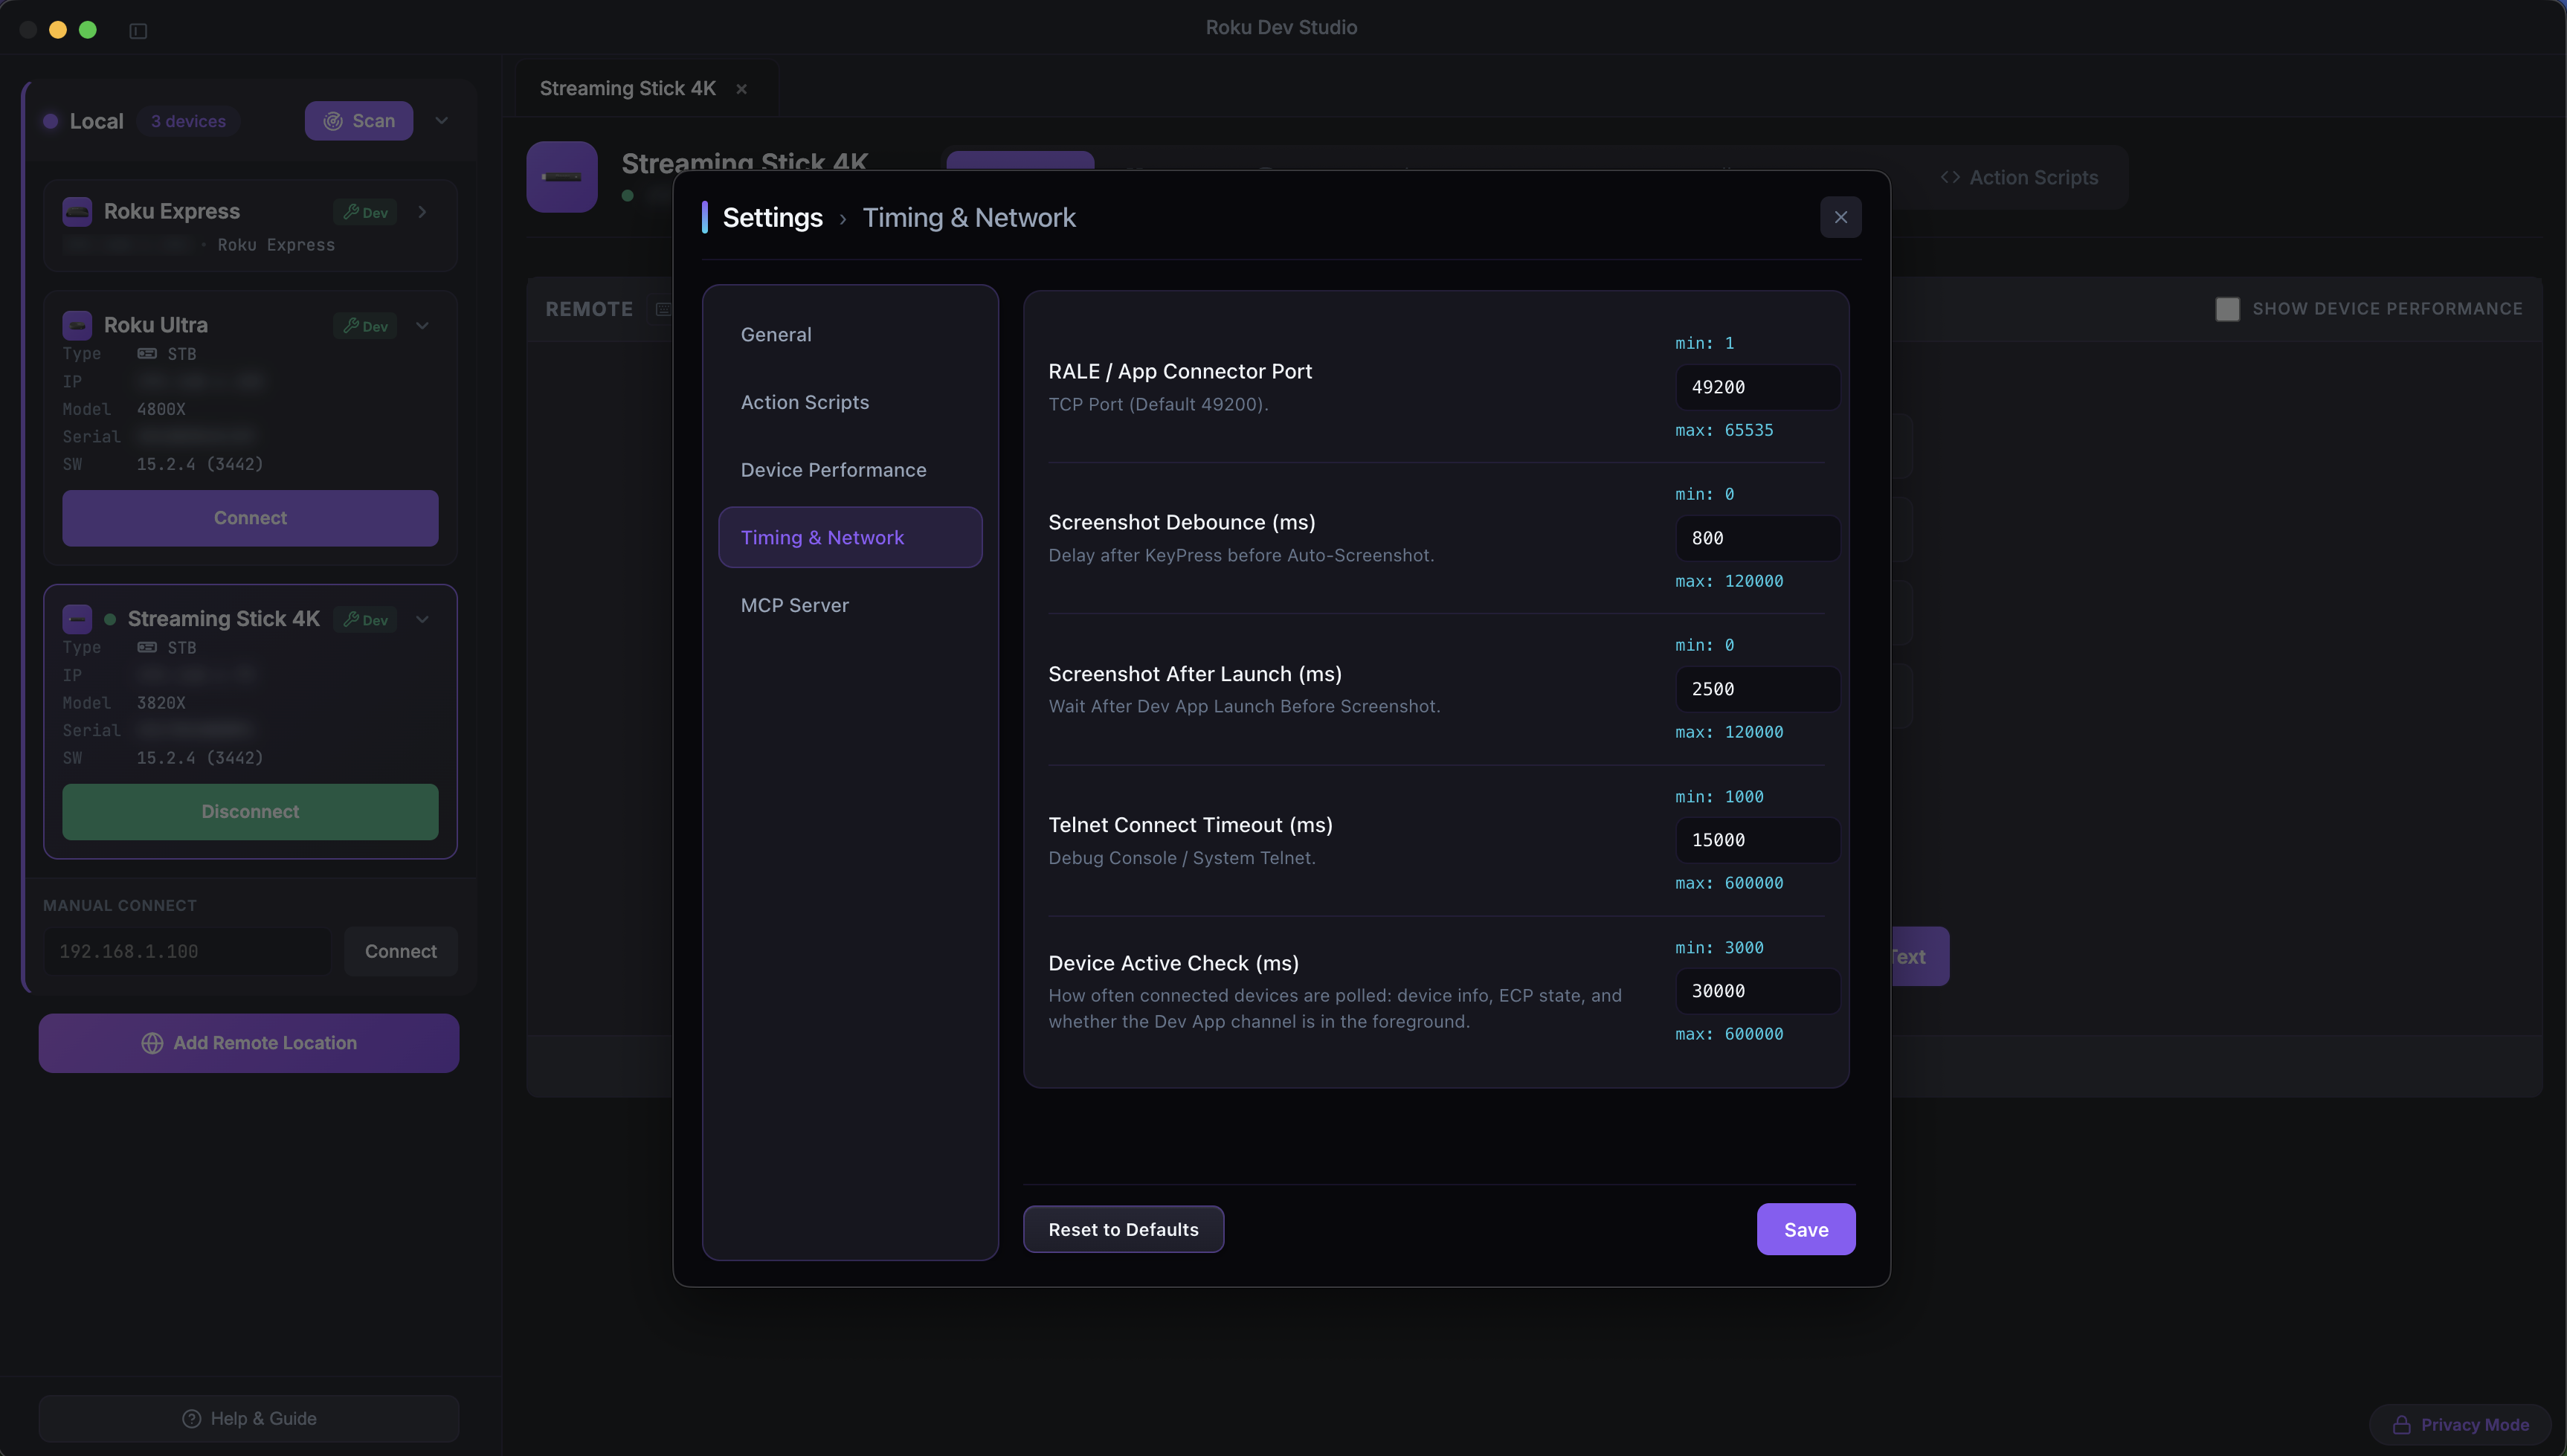Click the green online dot on Streaming Stick 4K
The width and height of the screenshot is (2567, 1456).
110,620
